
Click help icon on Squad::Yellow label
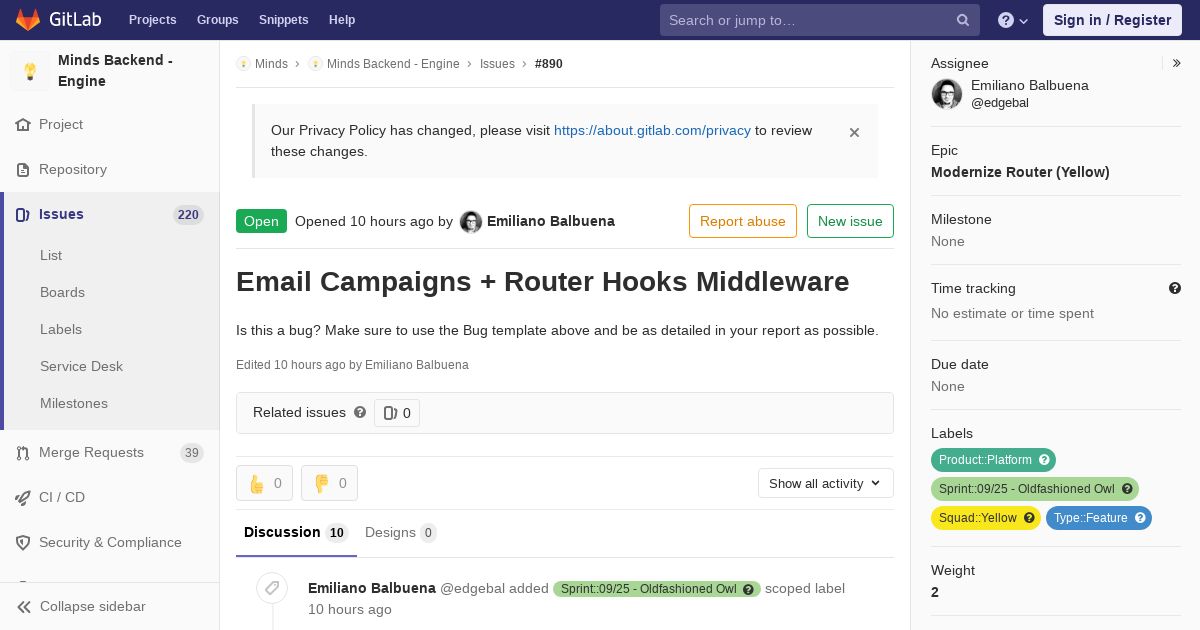1029,518
